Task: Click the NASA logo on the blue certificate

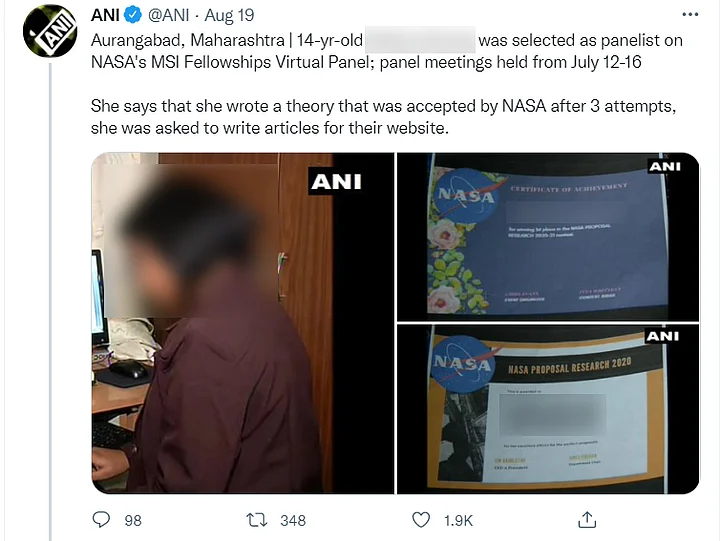Action: point(465,195)
